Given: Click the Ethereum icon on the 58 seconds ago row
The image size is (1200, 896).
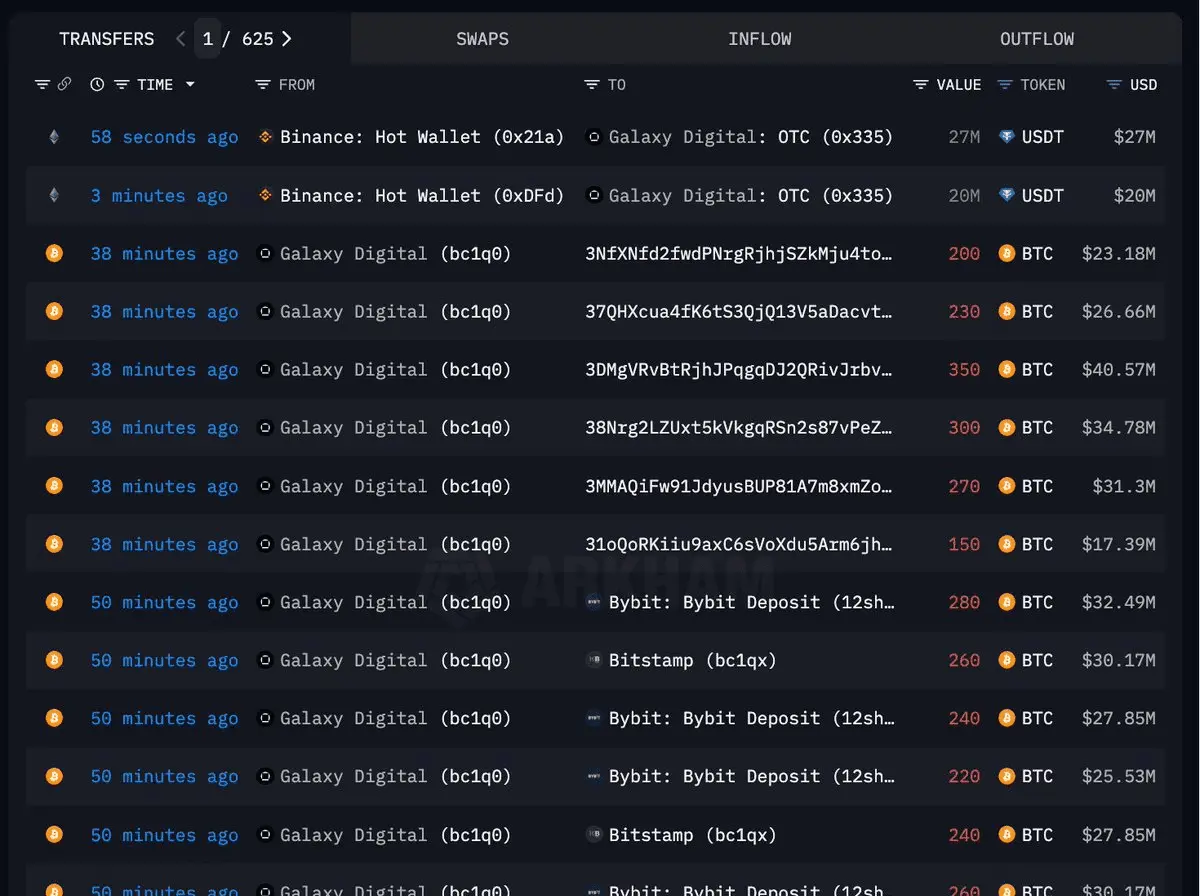Looking at the screenshot, I should [x=54, y=138].
